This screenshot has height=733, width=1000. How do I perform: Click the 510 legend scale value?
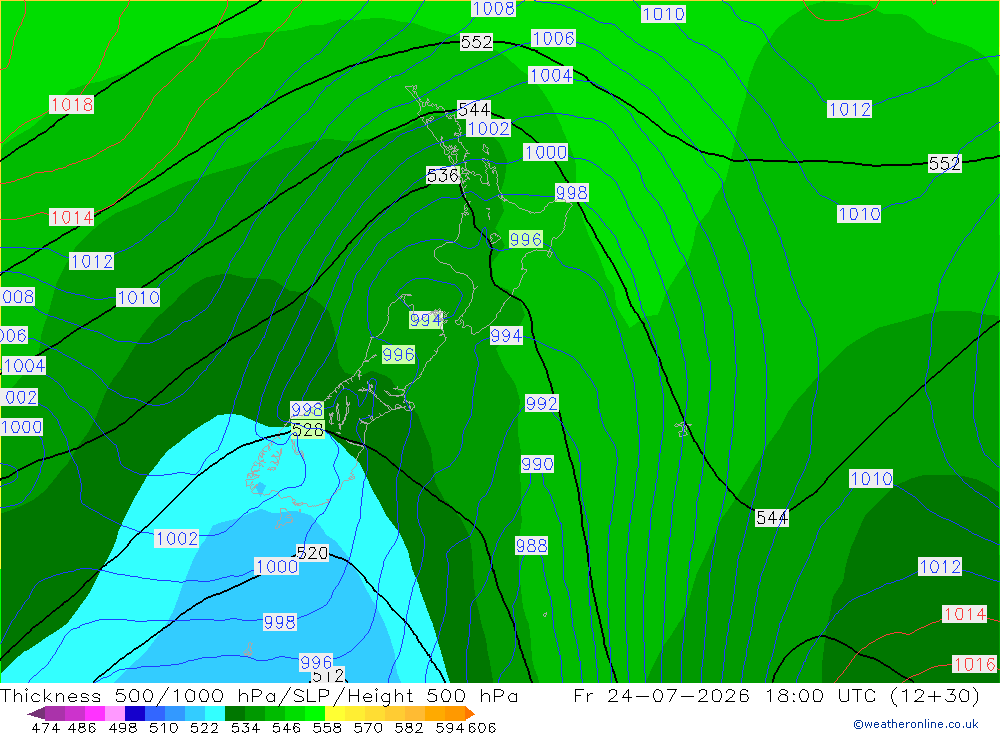(x=163, y=727)
